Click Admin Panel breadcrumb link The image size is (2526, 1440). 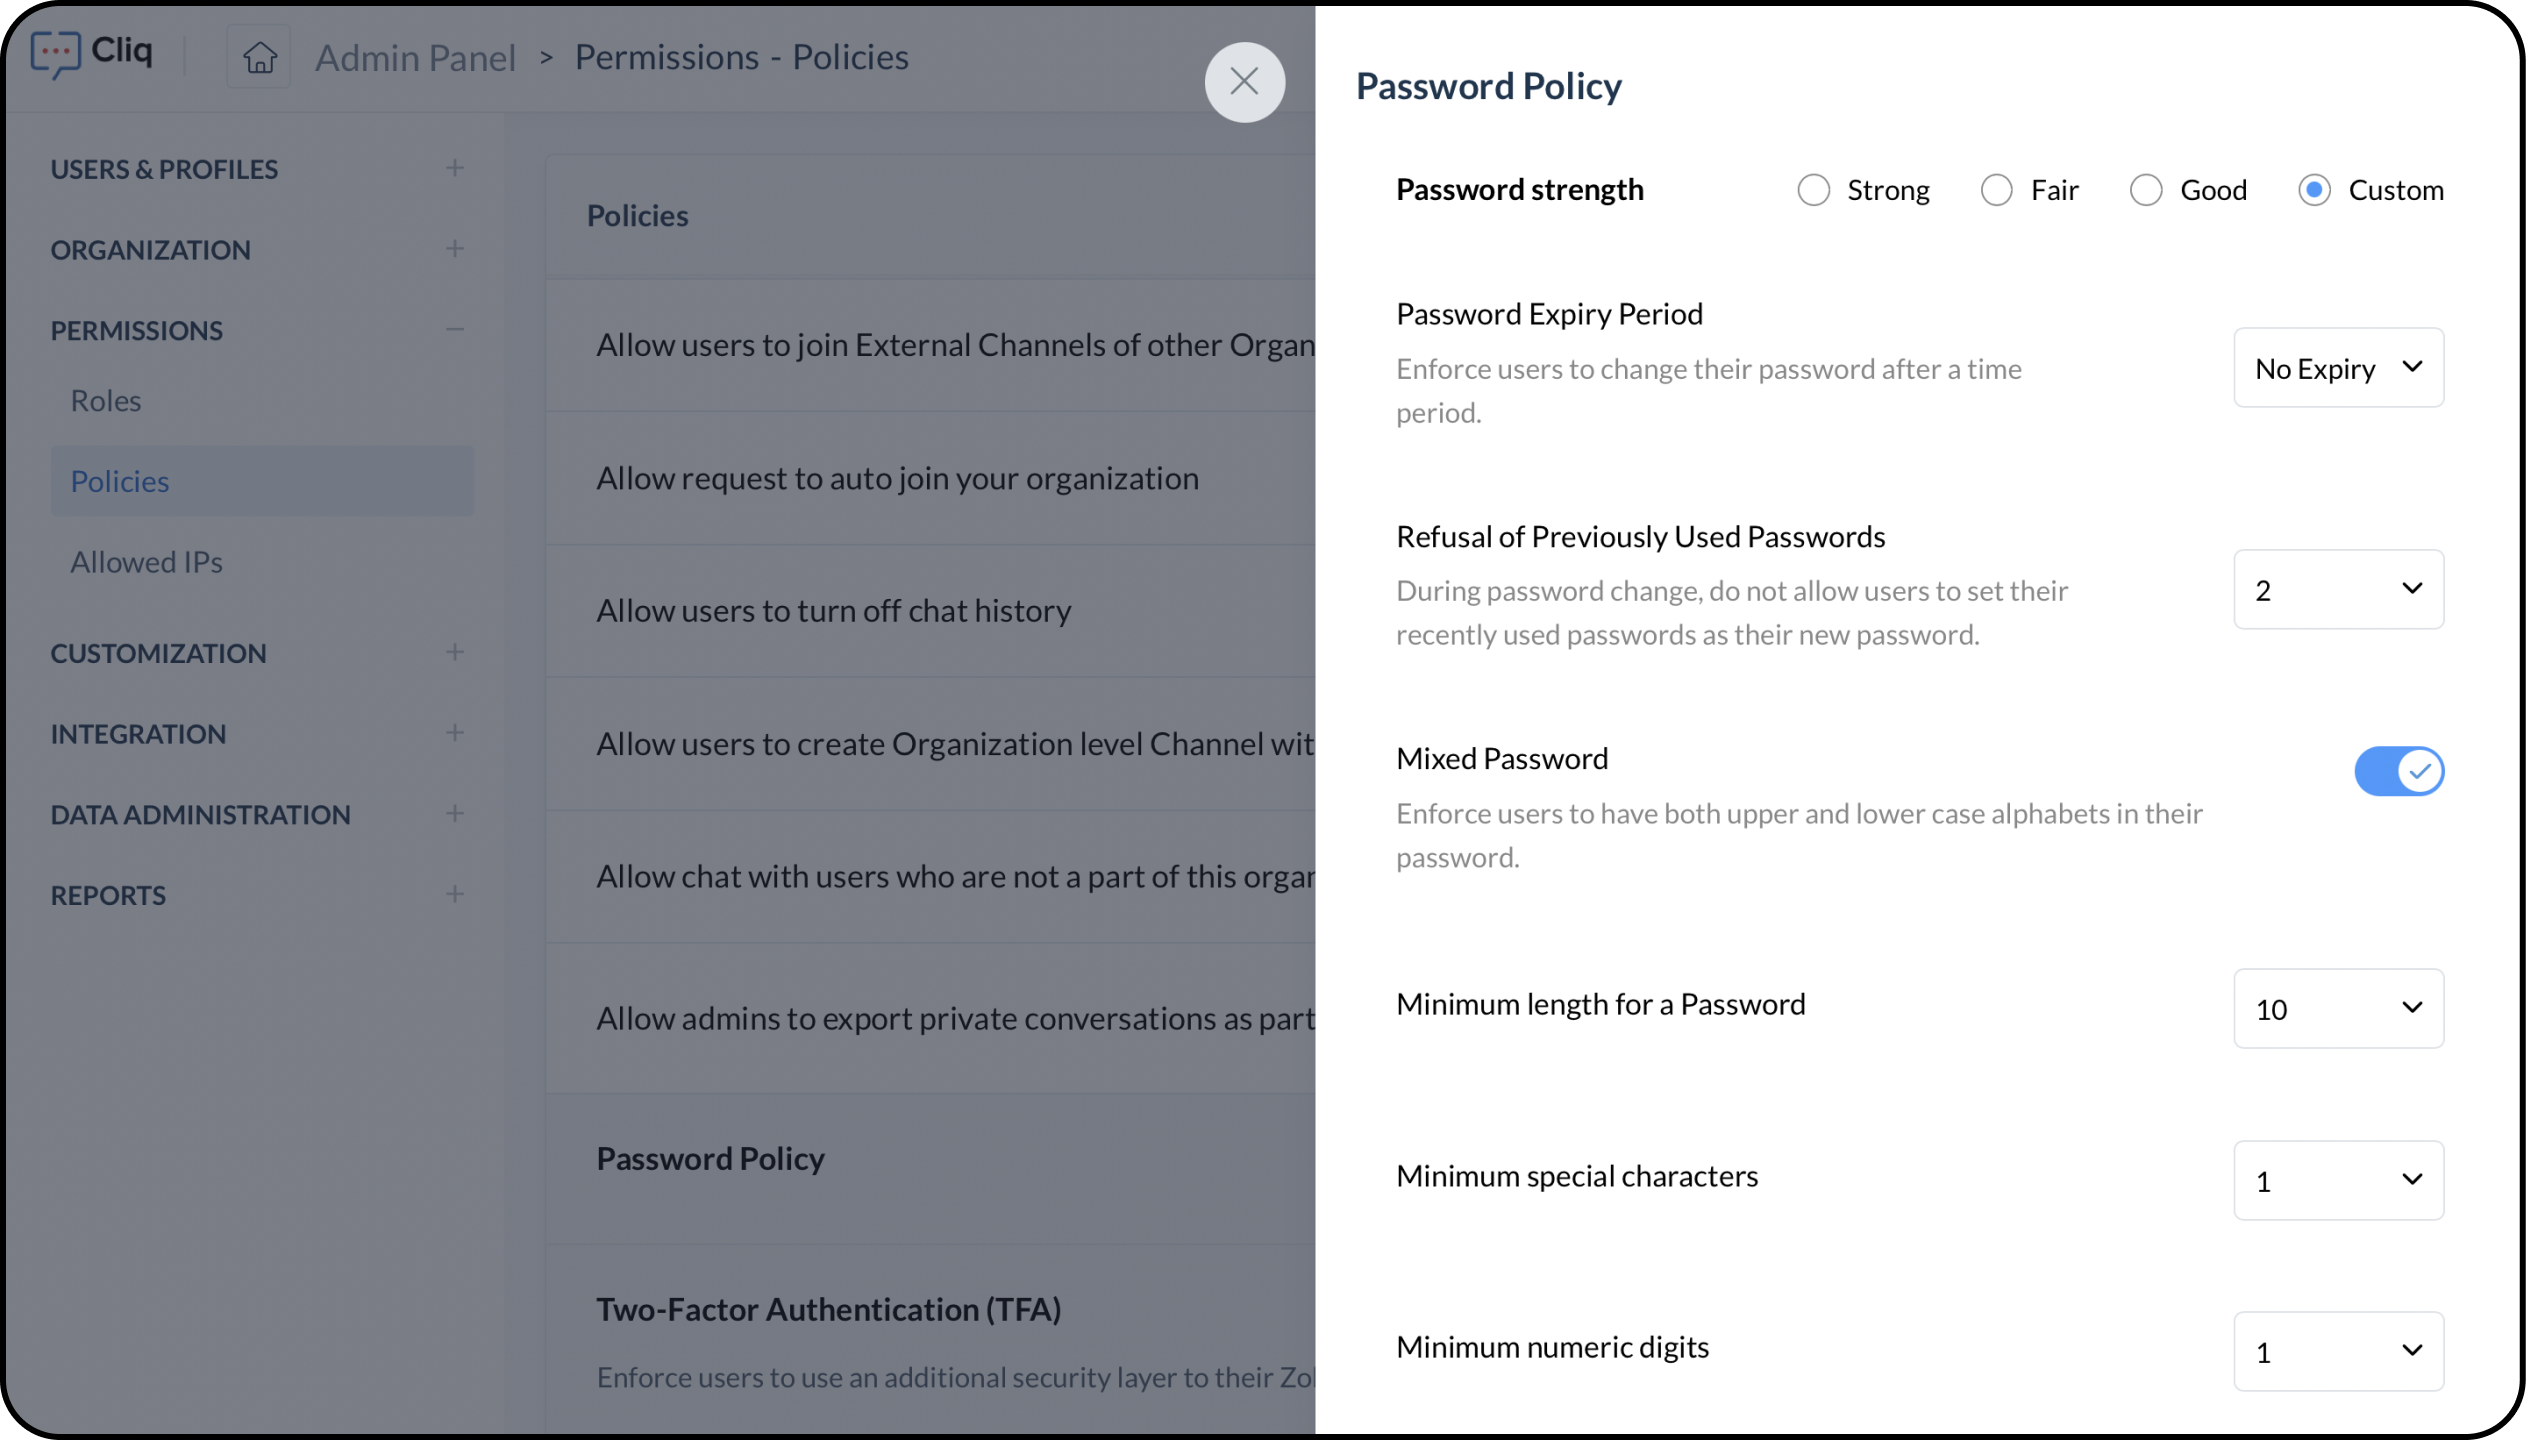pyautogui.click(x=415, y=58)
